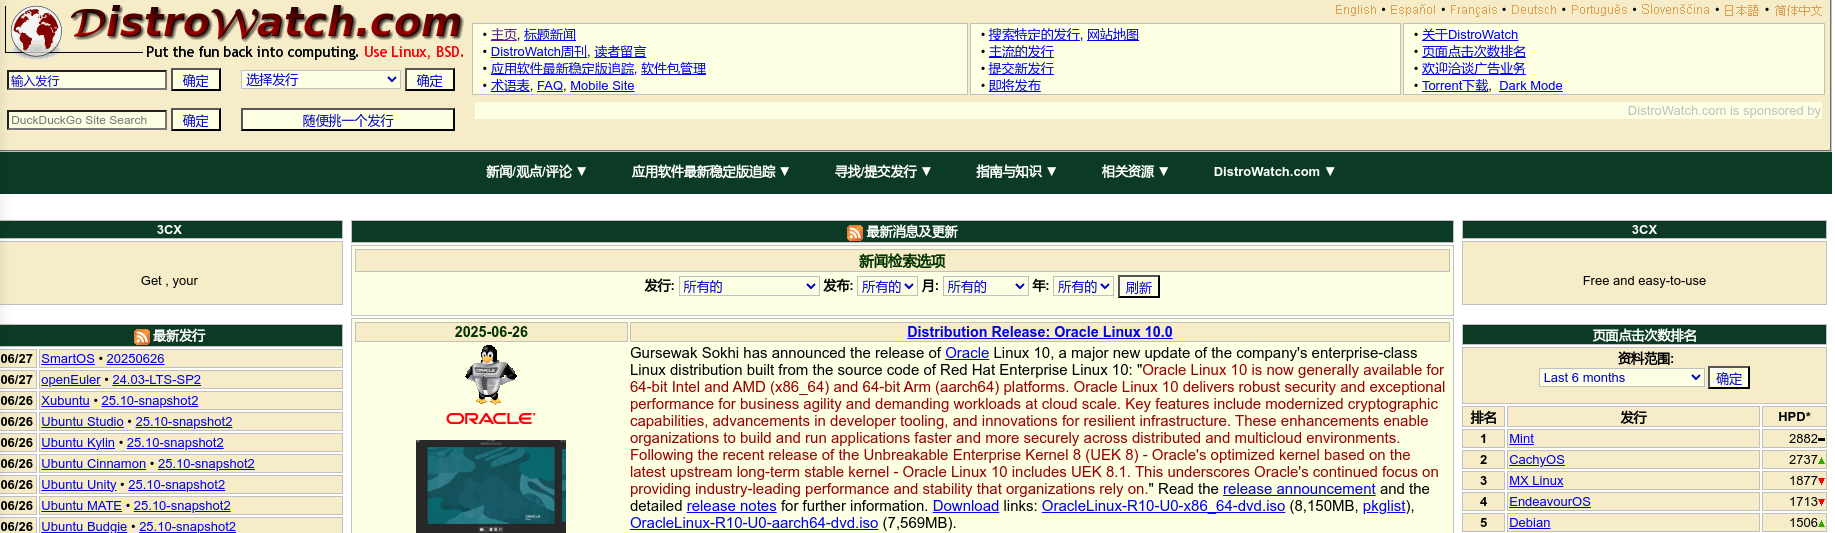Click 确定 beside the Last 6 months dropdown
The height and width of the screenshot is (533, 1835).
click(x=1729, y=378)
